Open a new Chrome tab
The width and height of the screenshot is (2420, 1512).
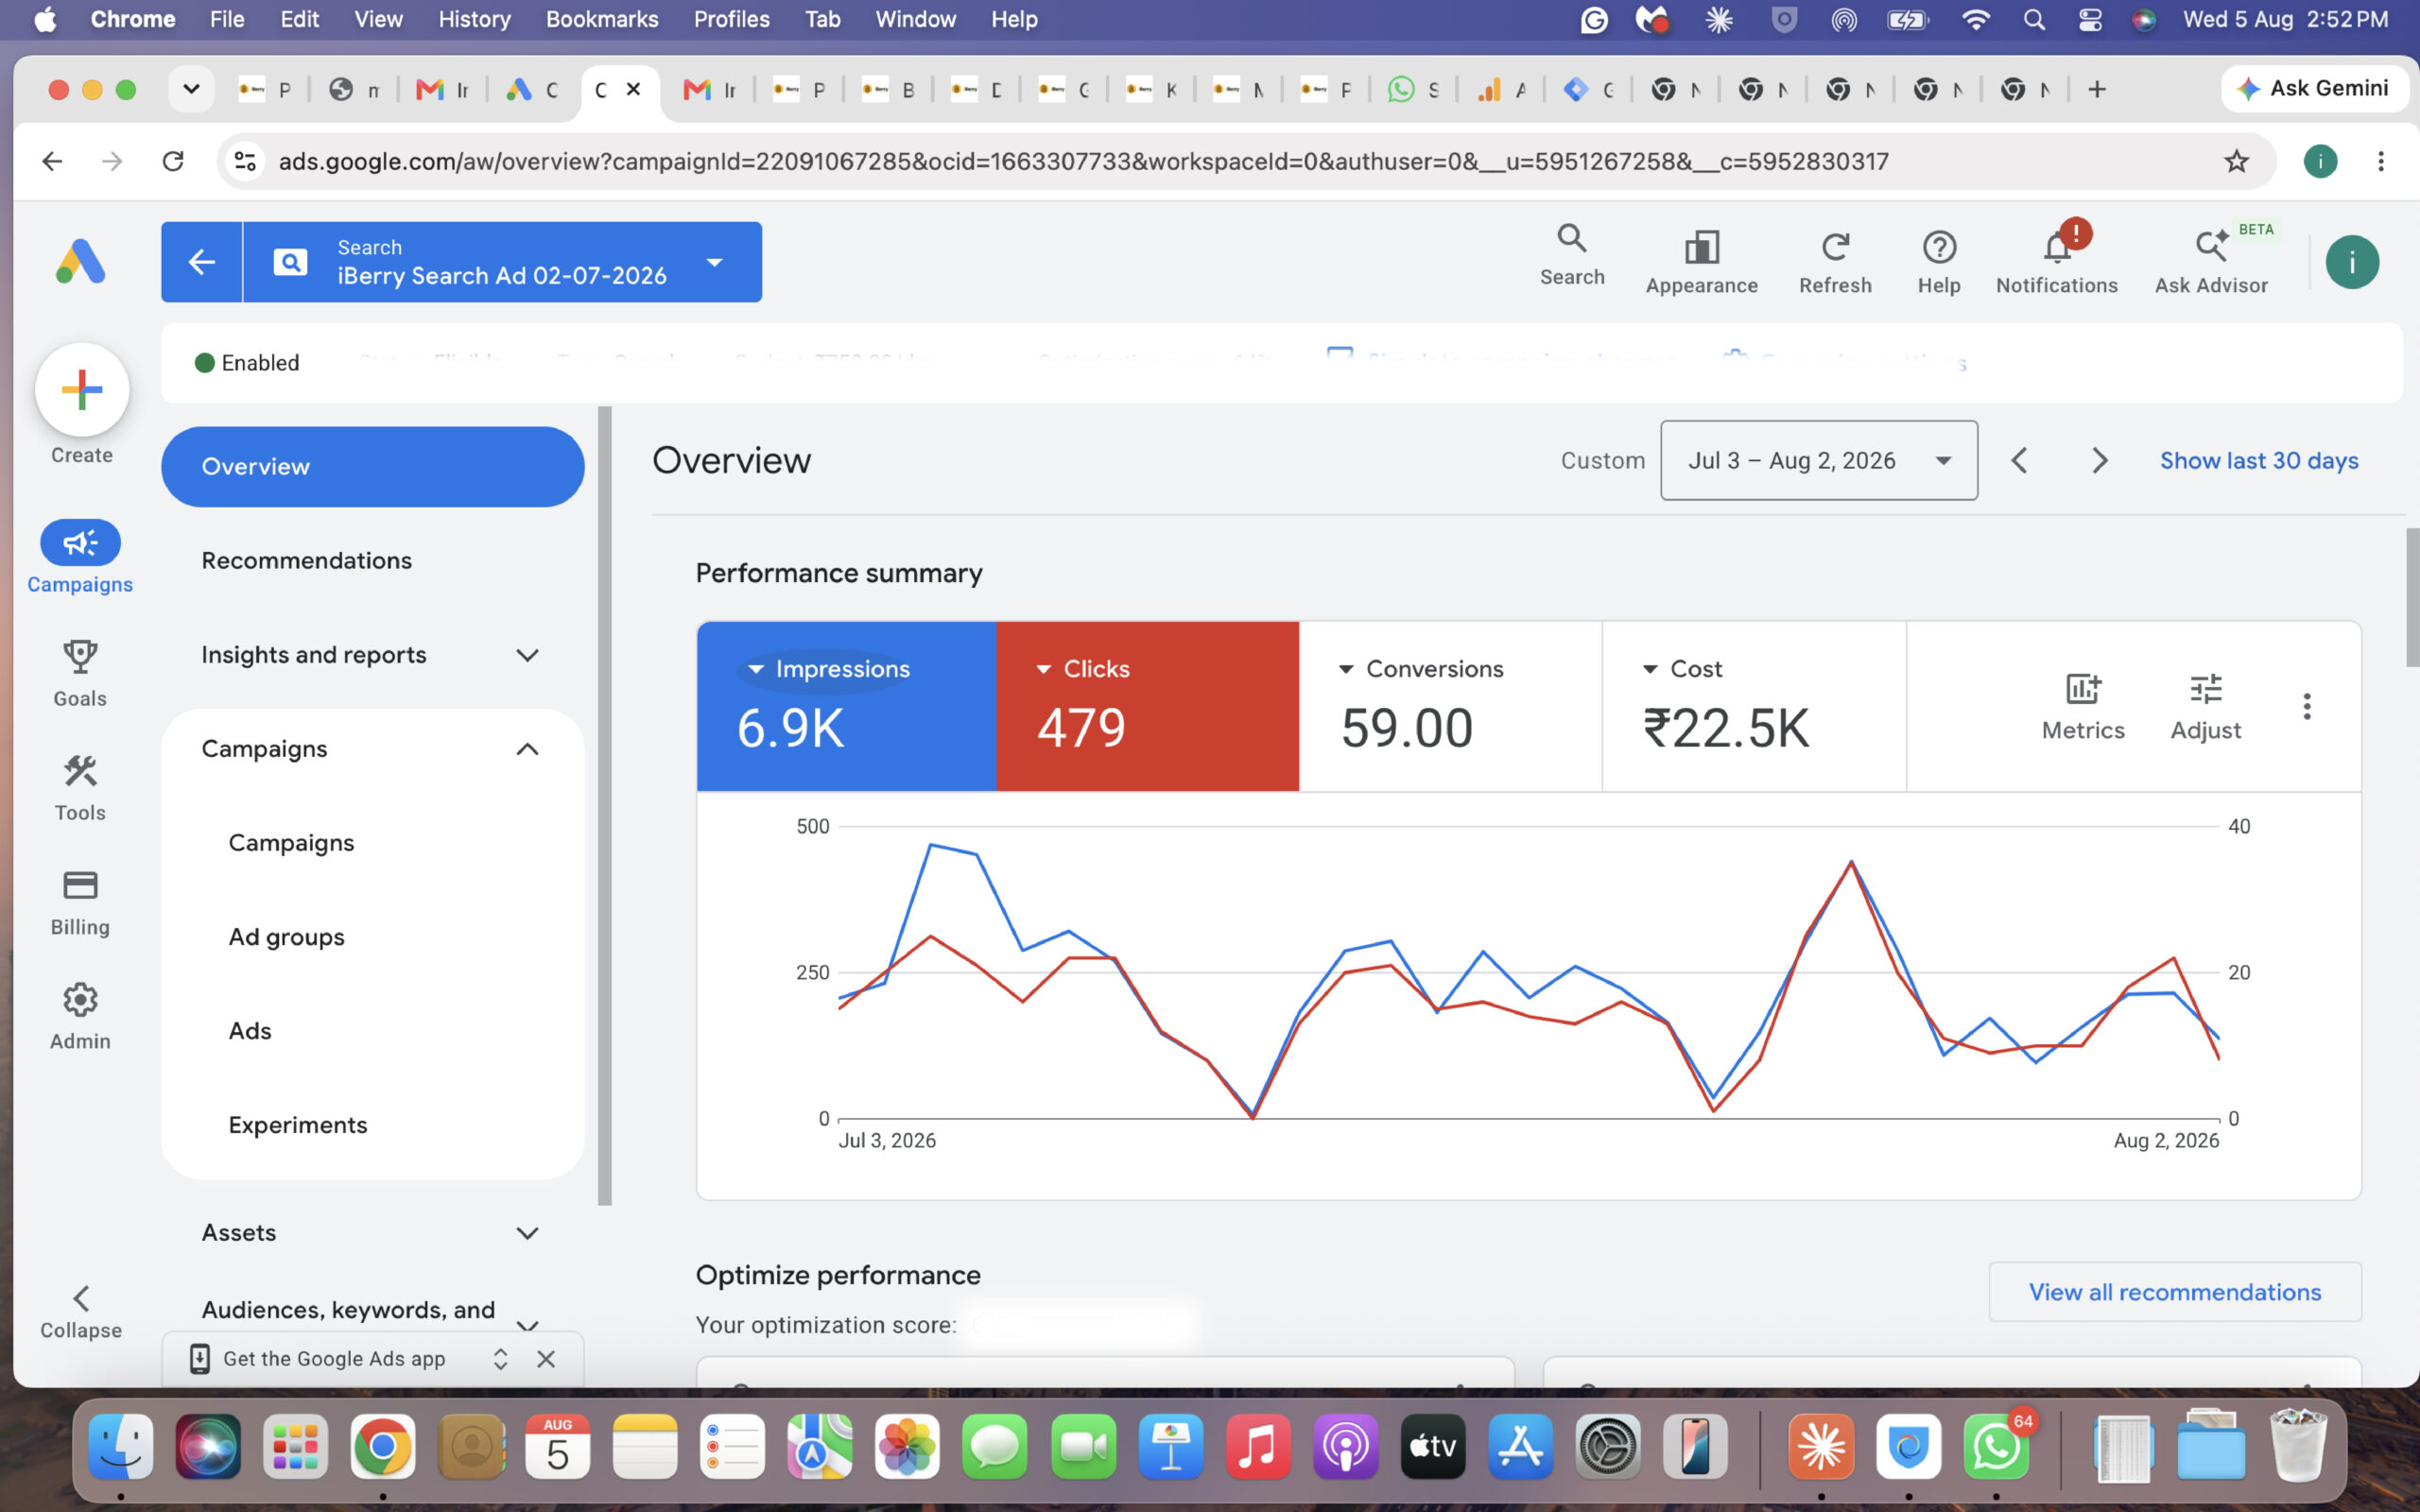[x=2097, y=89]
